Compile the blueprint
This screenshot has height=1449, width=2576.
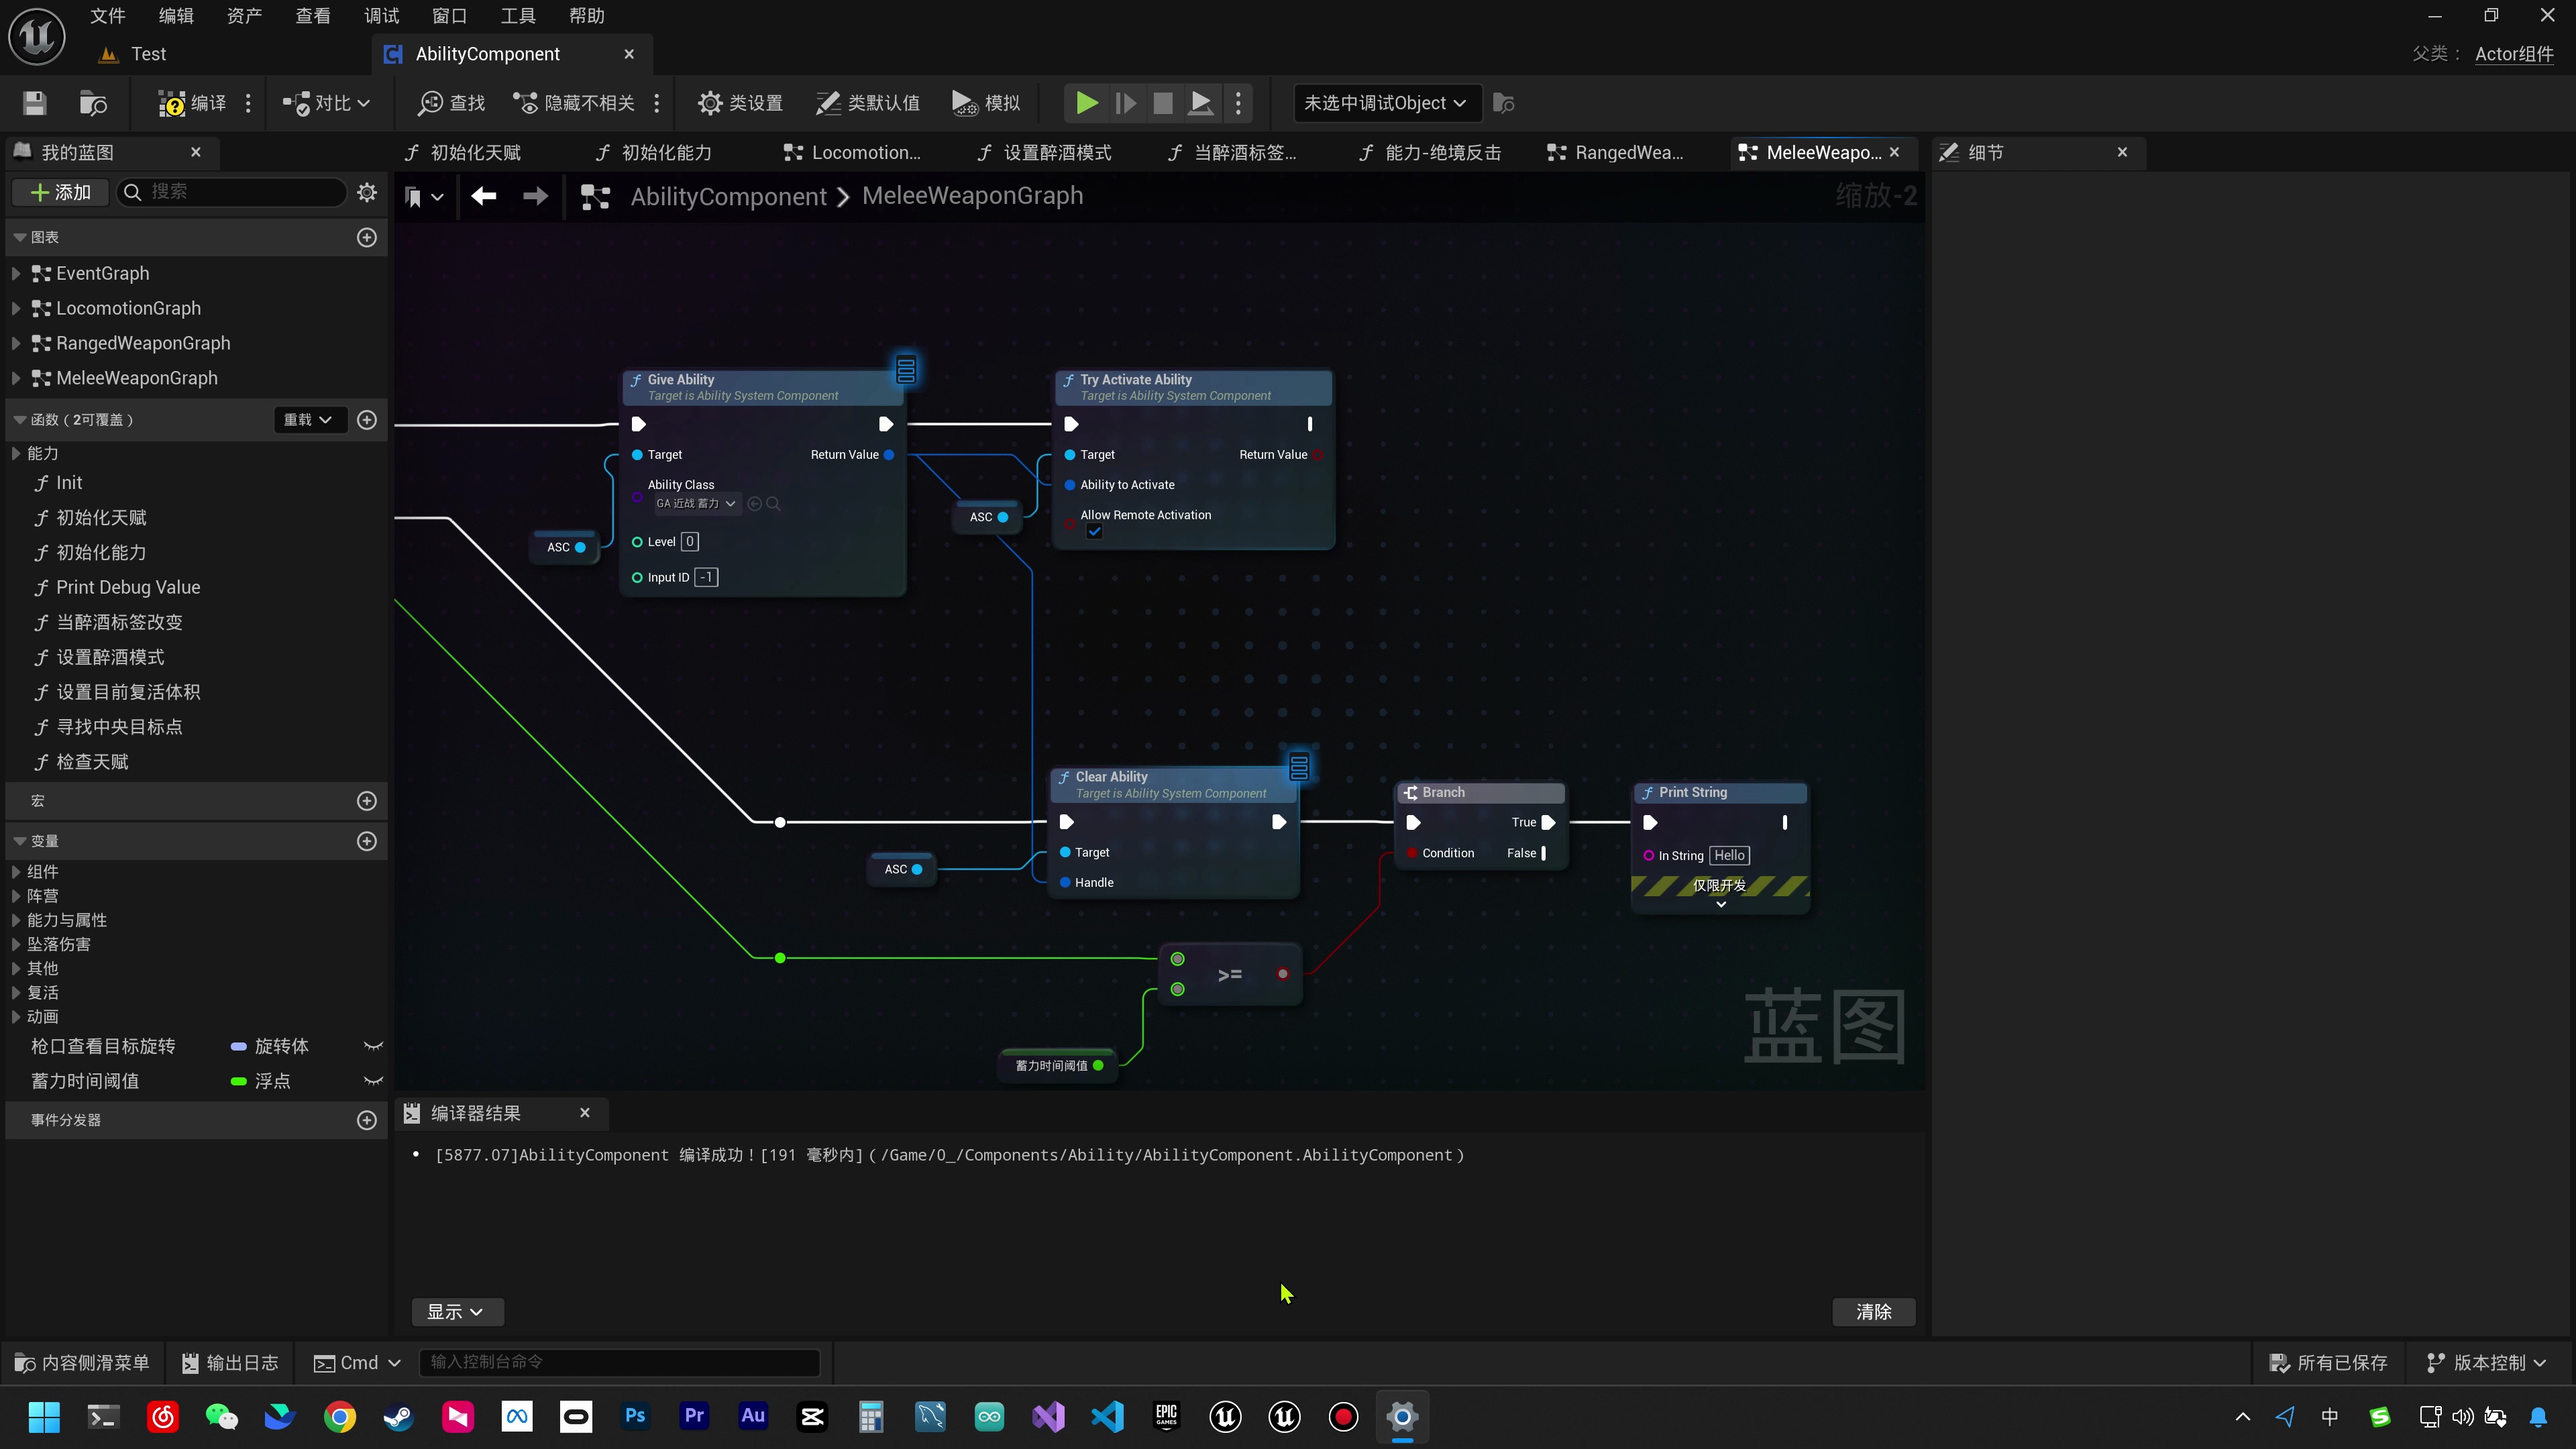192,103
